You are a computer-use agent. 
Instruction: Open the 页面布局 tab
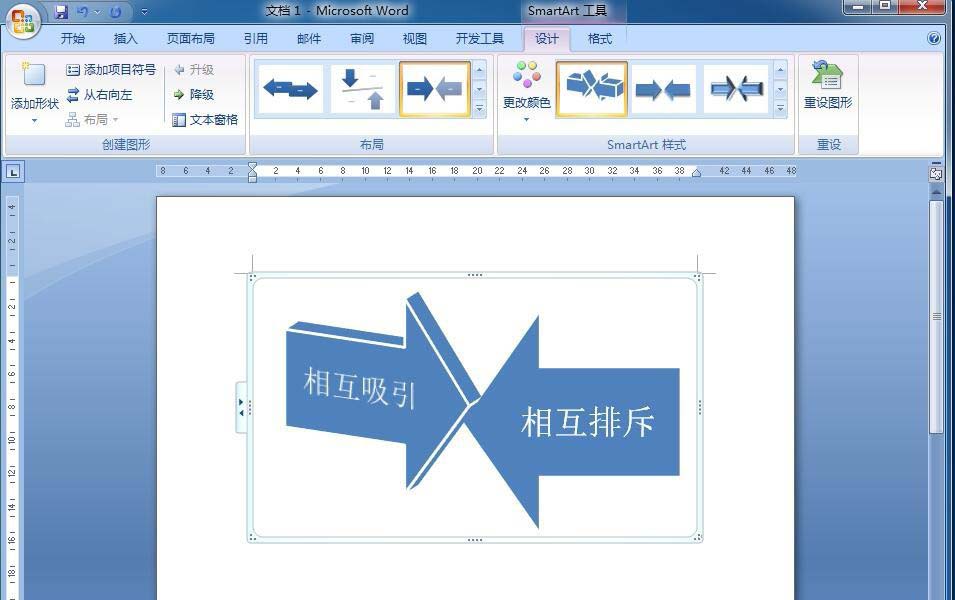coord(191,39)
